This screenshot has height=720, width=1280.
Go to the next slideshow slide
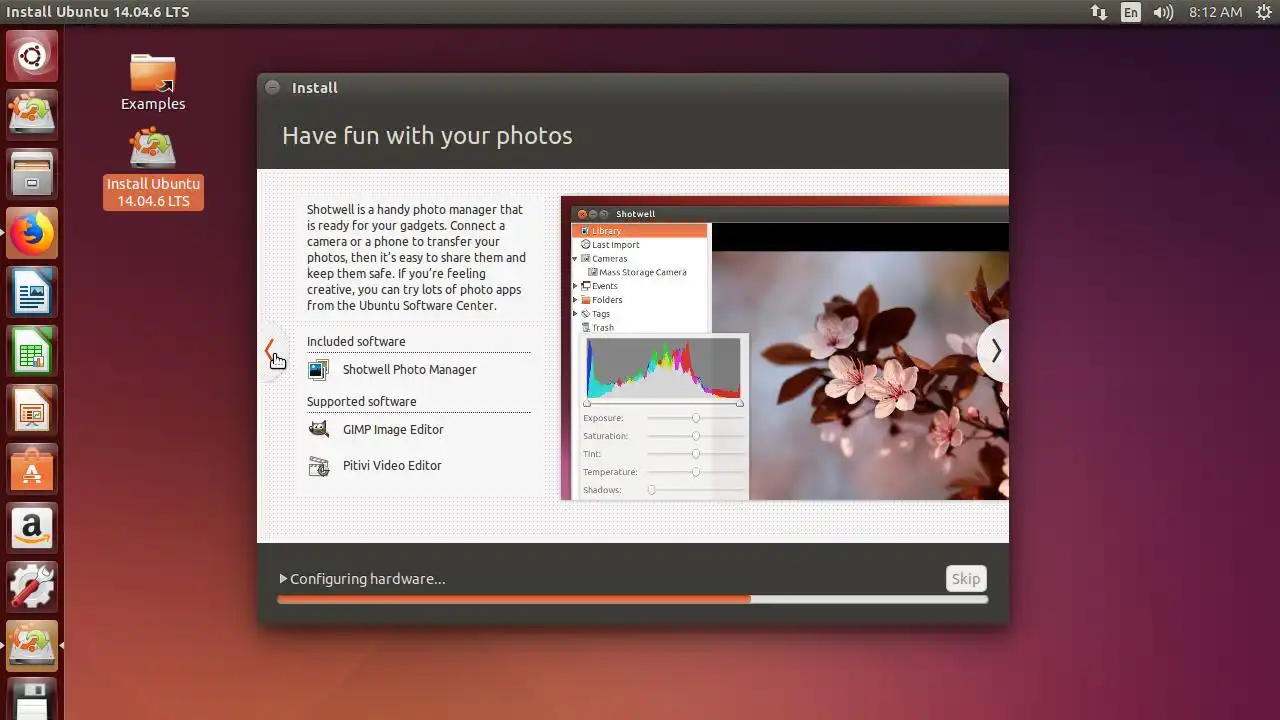coord(995,351)
